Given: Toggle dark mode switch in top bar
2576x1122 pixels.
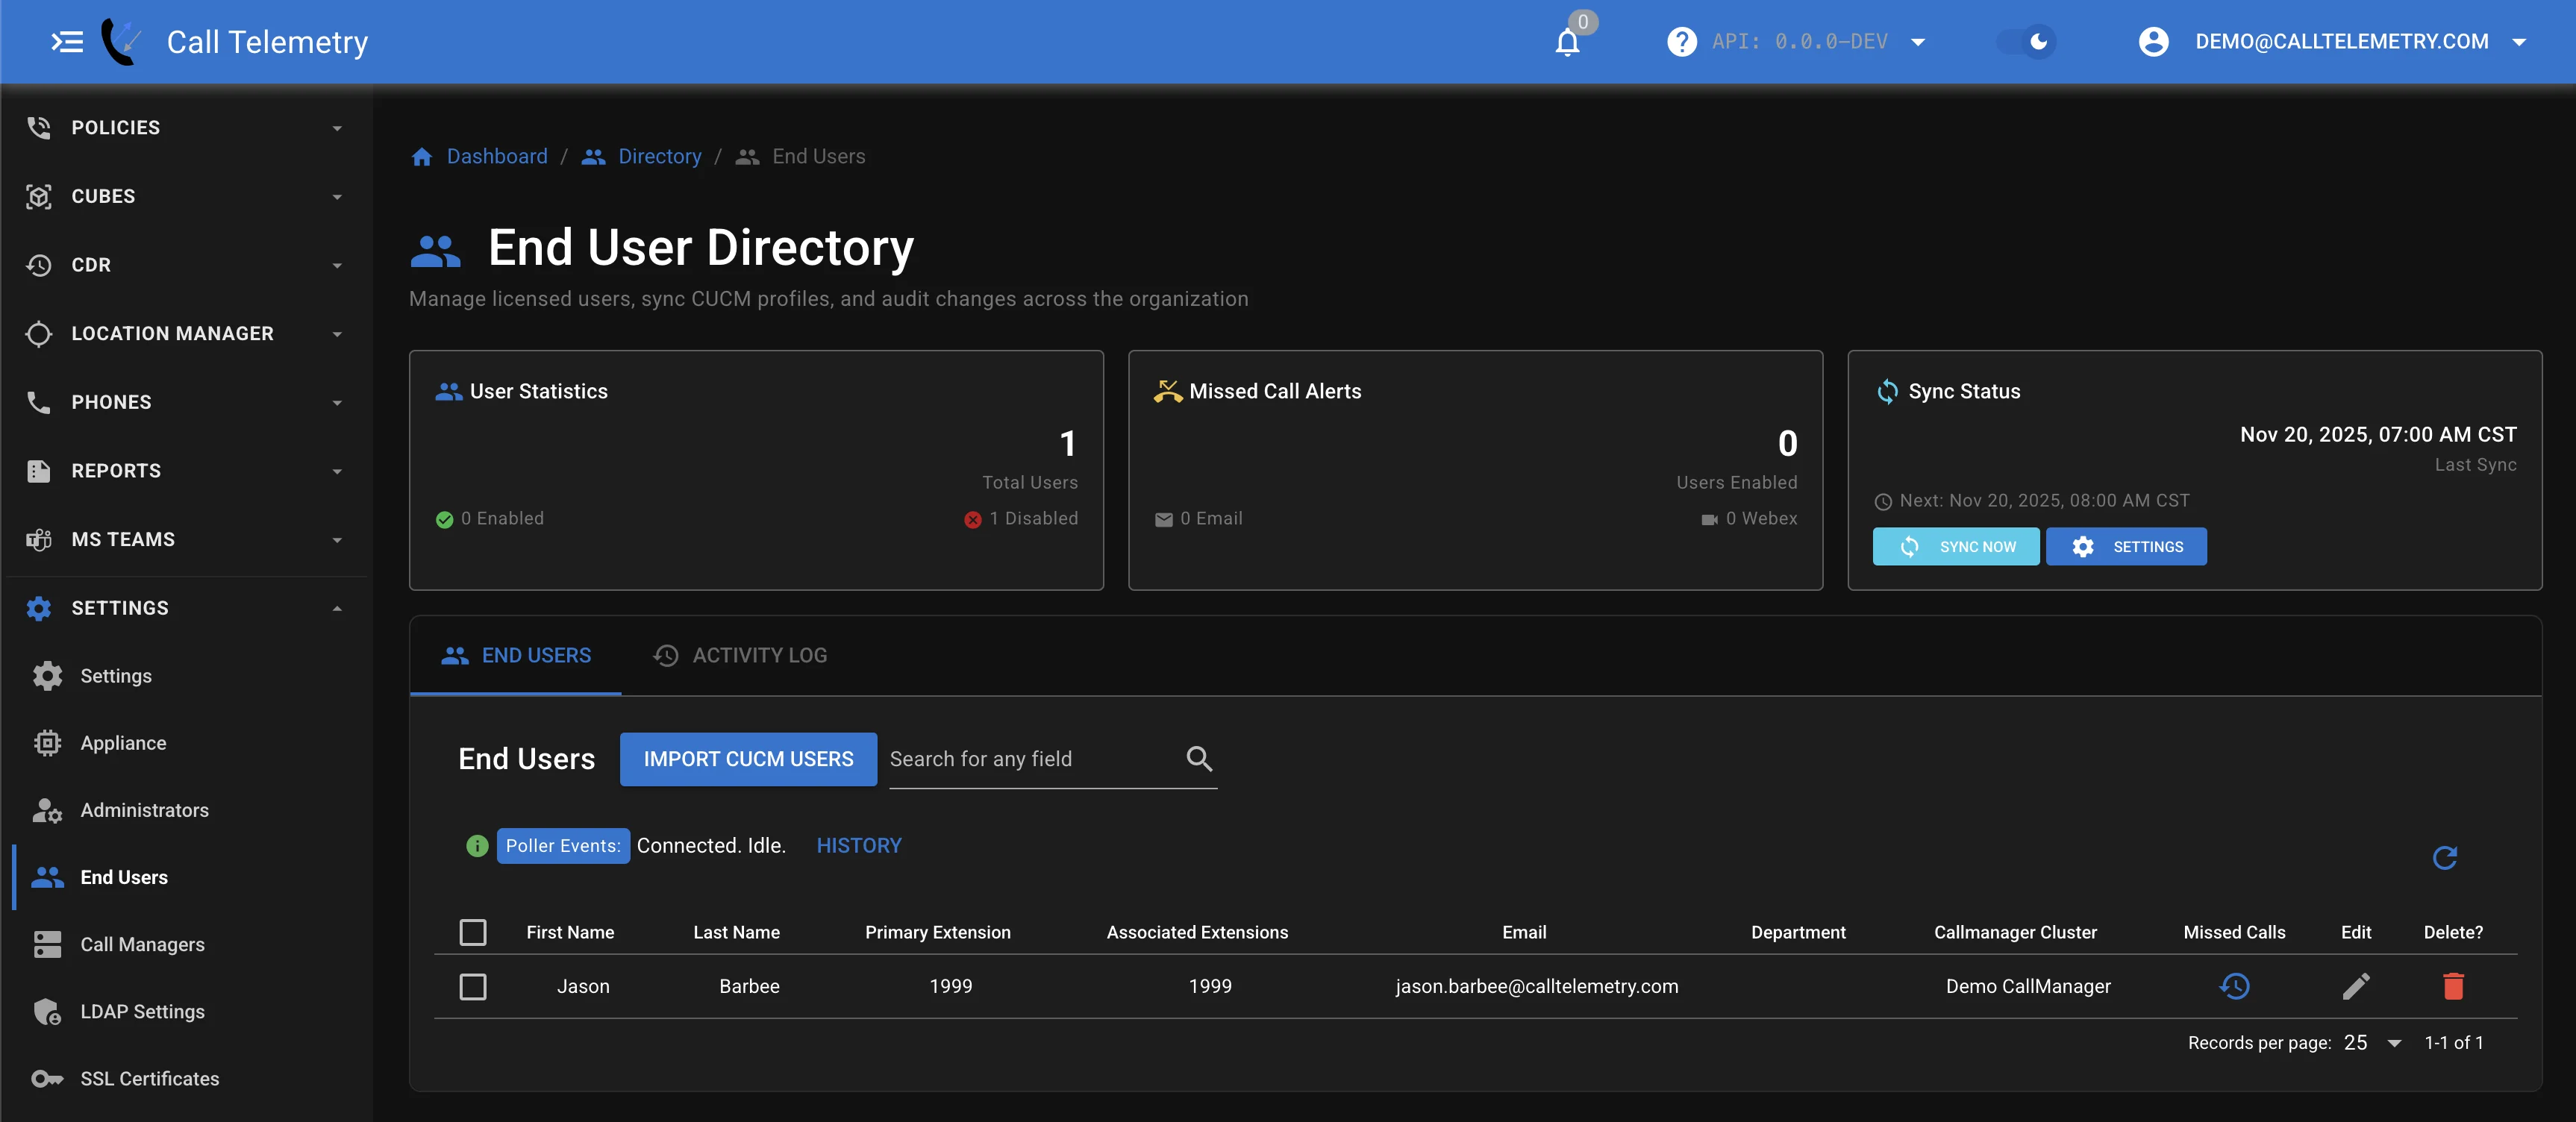Looking at the screenshot, I should pos(2027,41).
